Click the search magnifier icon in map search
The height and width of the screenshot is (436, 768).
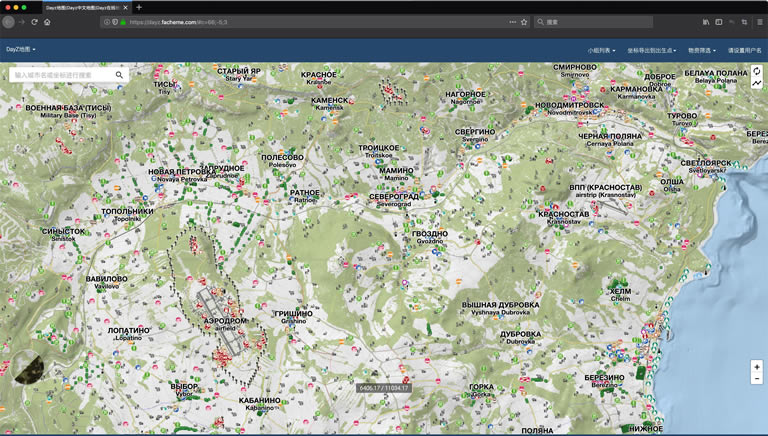pos(119,75)
